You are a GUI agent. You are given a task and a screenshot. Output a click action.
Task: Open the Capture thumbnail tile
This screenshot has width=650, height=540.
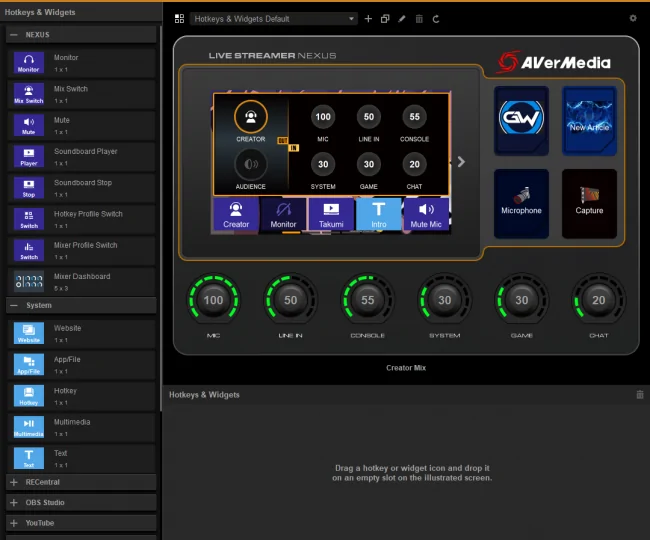click(589, 204)
